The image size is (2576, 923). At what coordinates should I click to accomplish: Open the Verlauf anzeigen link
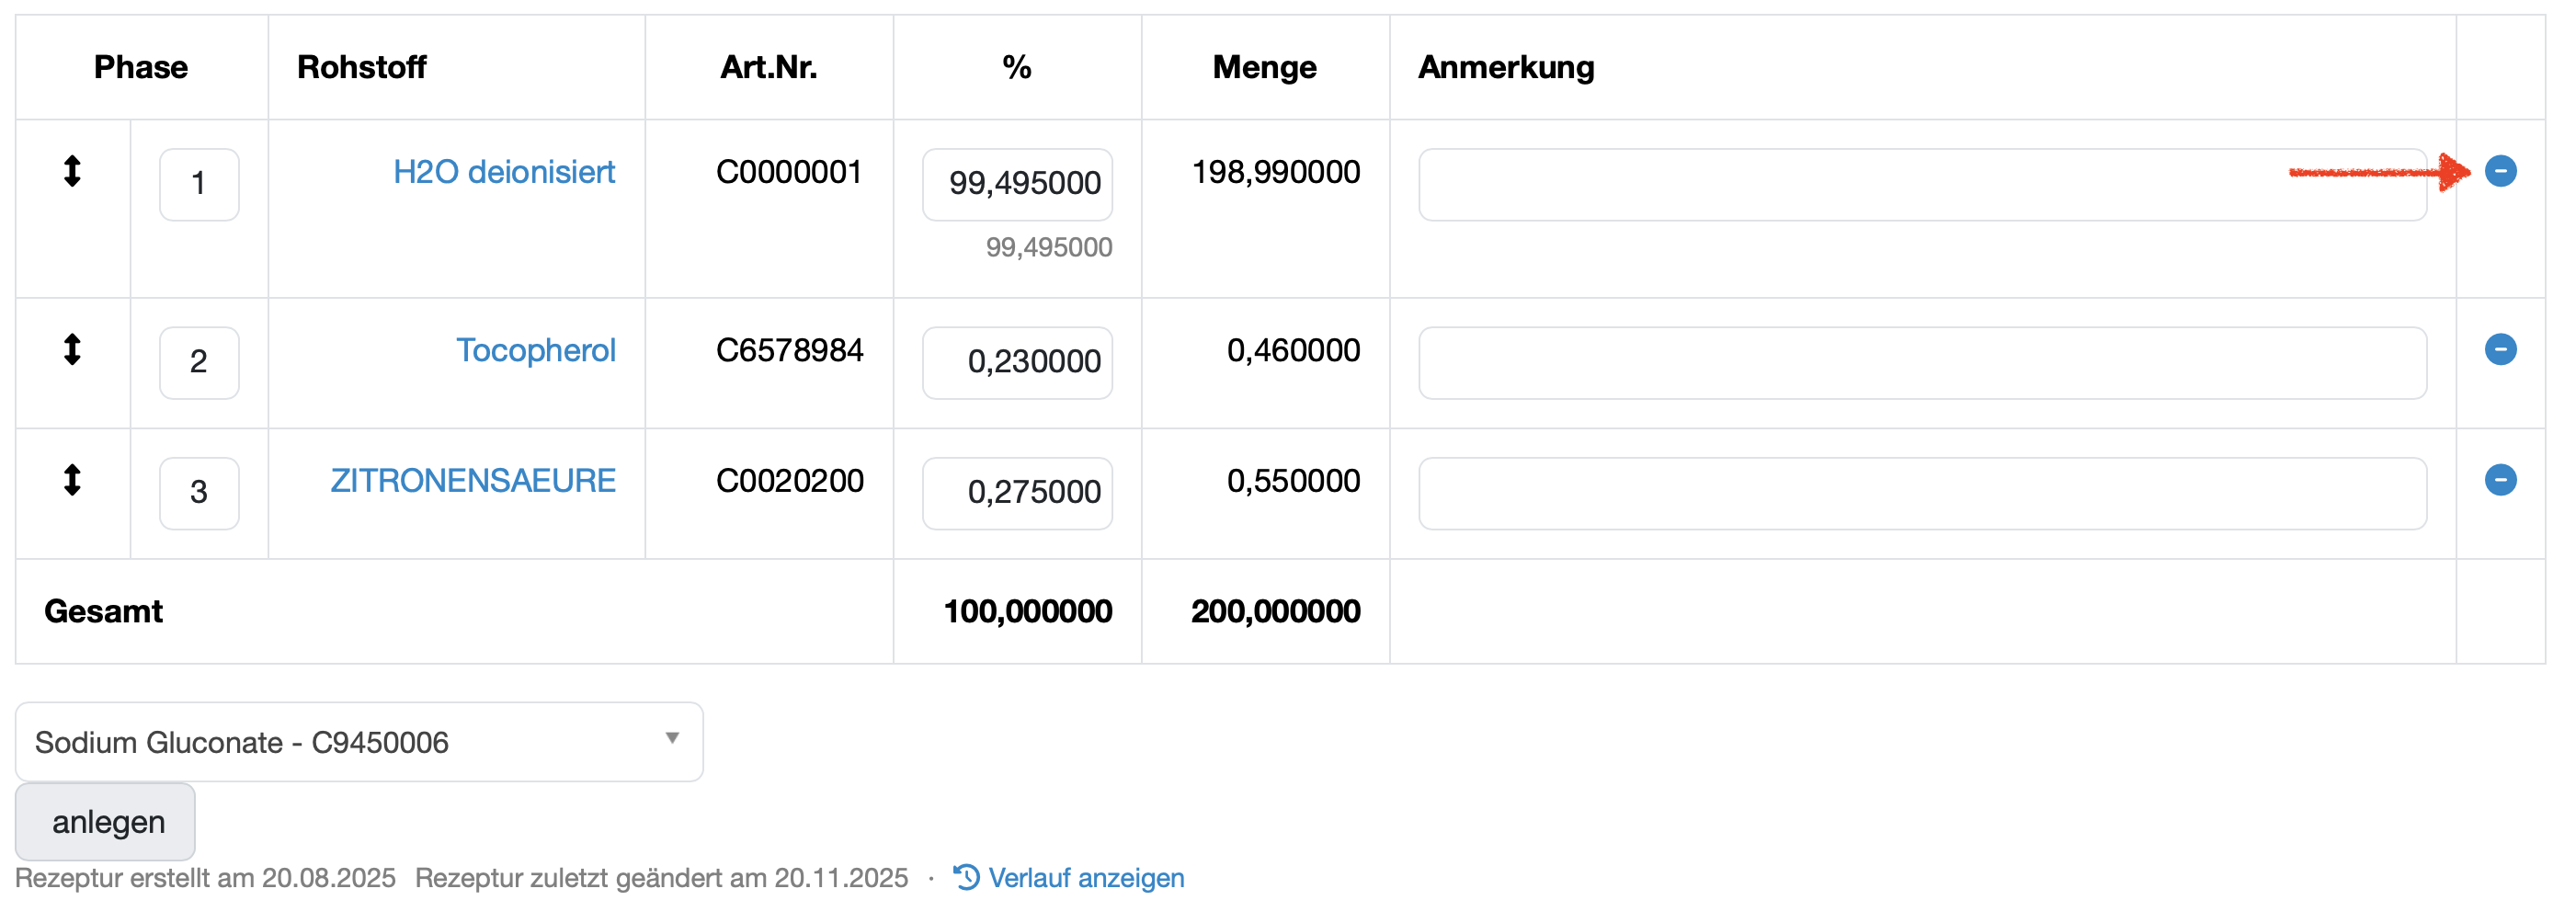point(1086,878)
